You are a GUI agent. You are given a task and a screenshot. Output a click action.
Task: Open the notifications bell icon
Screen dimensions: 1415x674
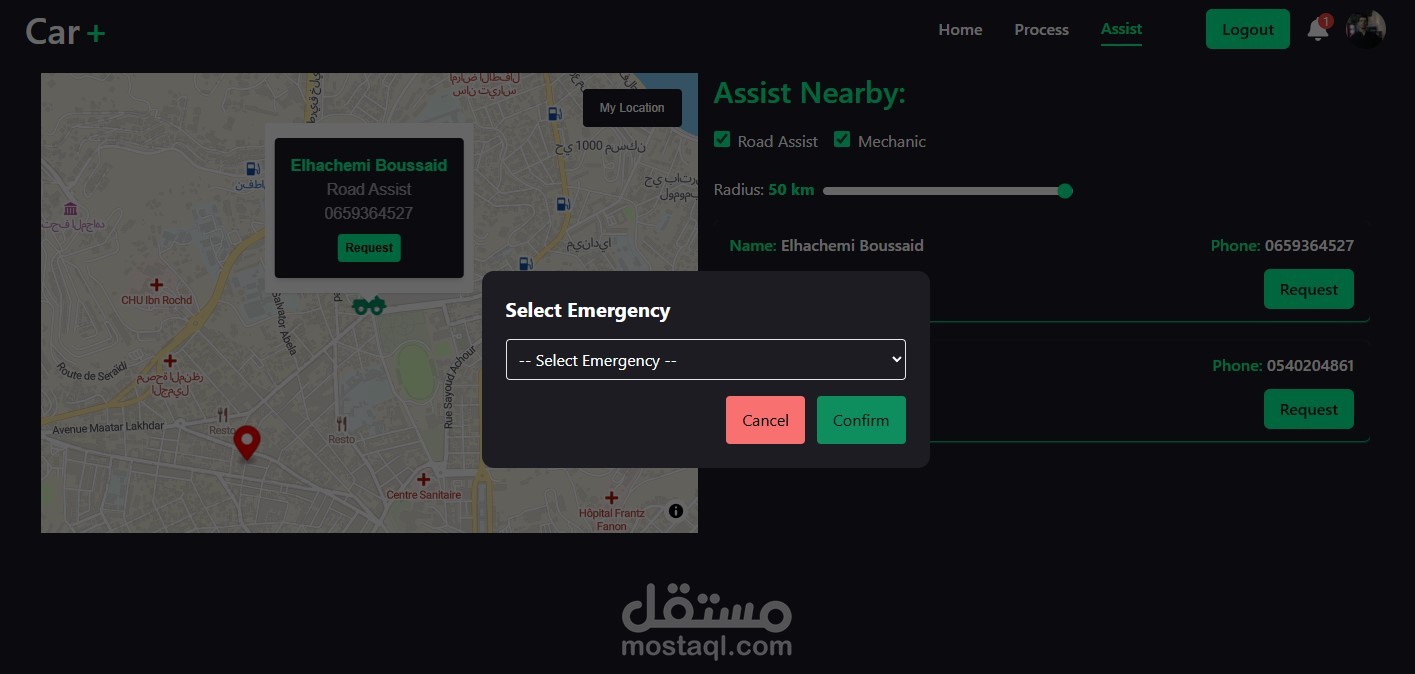point(1318,30)
